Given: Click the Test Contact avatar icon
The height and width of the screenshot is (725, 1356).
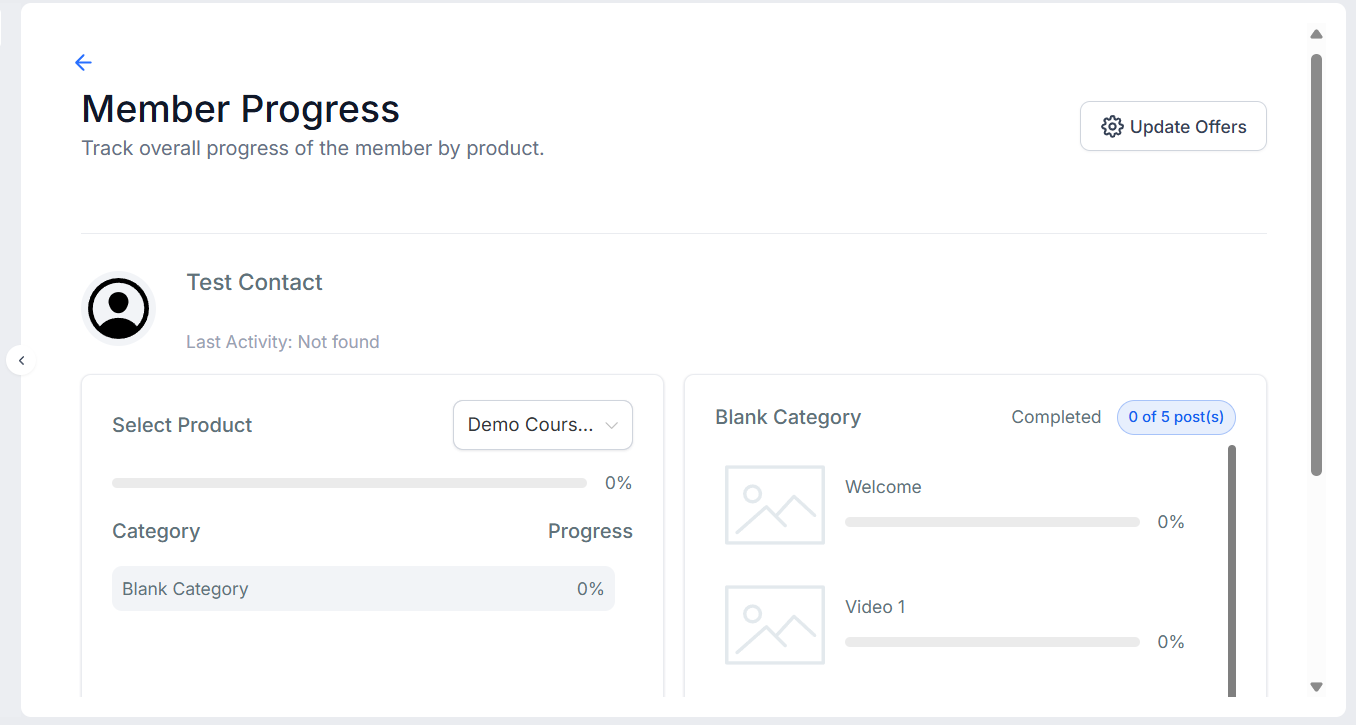Looking at the screenshot, I should click(118, 309).
